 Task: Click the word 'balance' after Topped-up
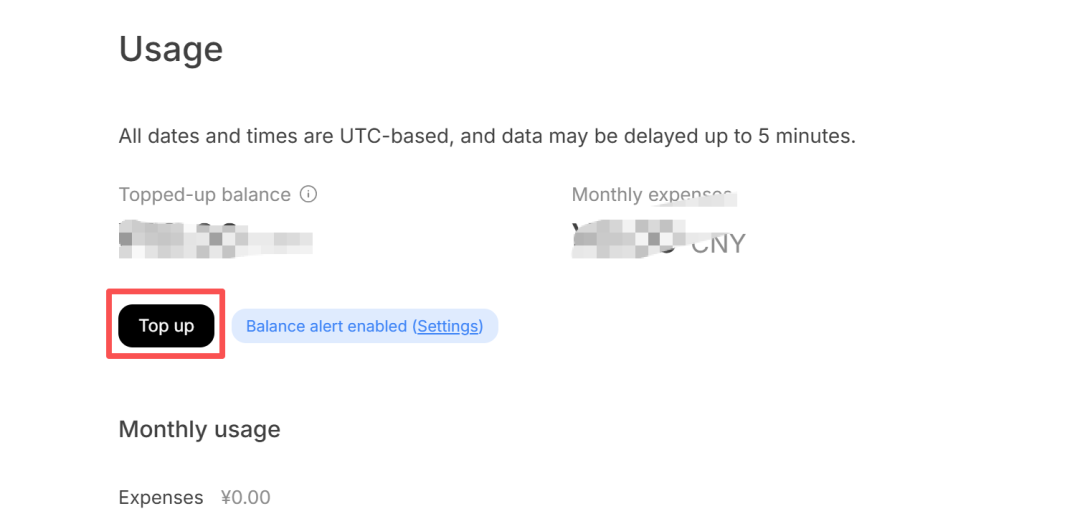point(256,195)
